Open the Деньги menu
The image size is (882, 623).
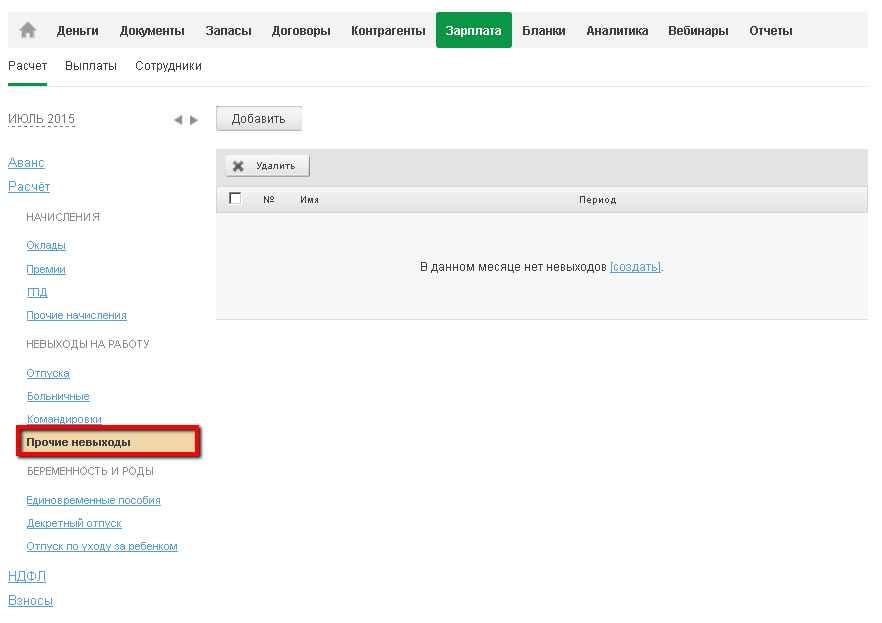tap(78, 30)
